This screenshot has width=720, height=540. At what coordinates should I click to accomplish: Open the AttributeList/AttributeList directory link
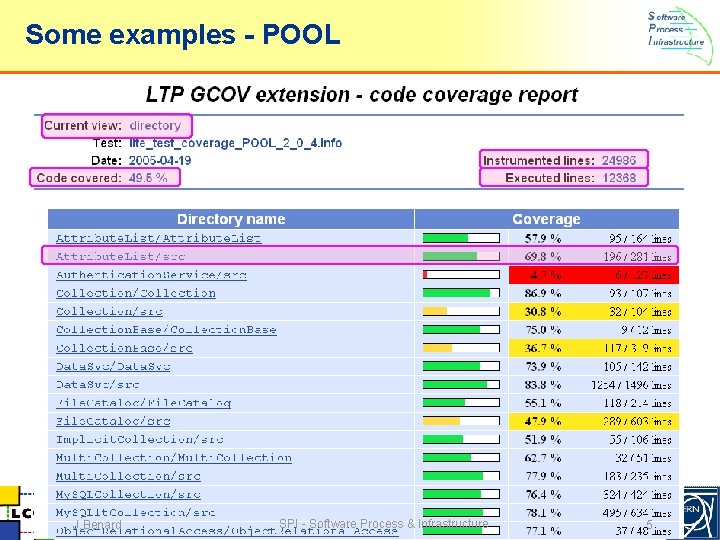click(x=158, y=238)
